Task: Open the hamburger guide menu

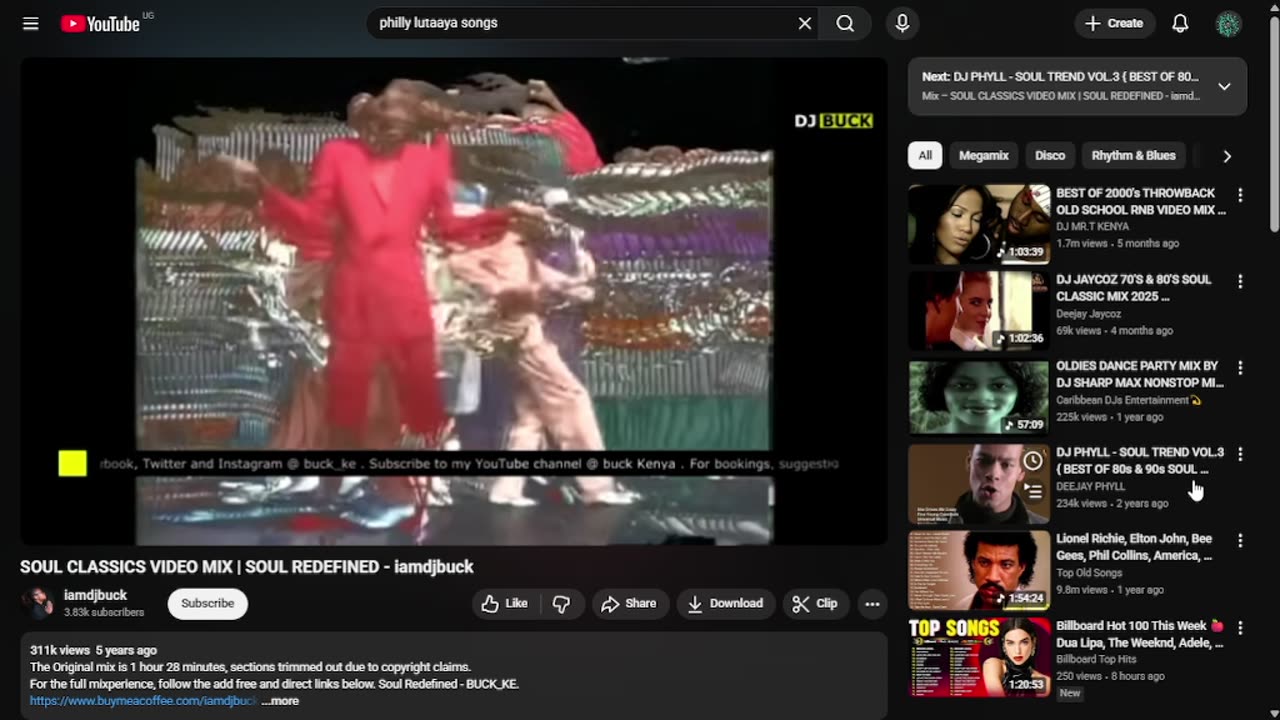Action: 31,23
